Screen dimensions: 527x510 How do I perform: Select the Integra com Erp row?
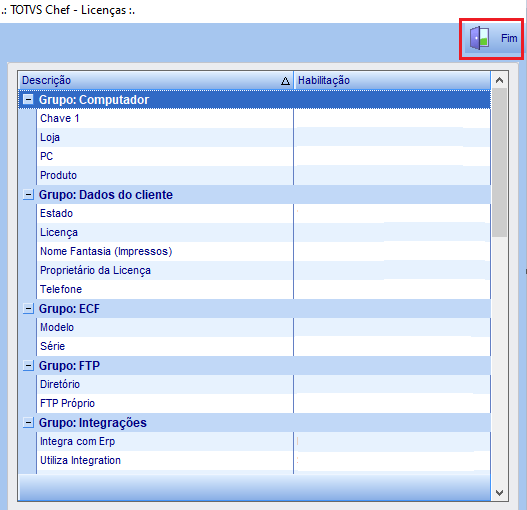[x=264, y=441]
